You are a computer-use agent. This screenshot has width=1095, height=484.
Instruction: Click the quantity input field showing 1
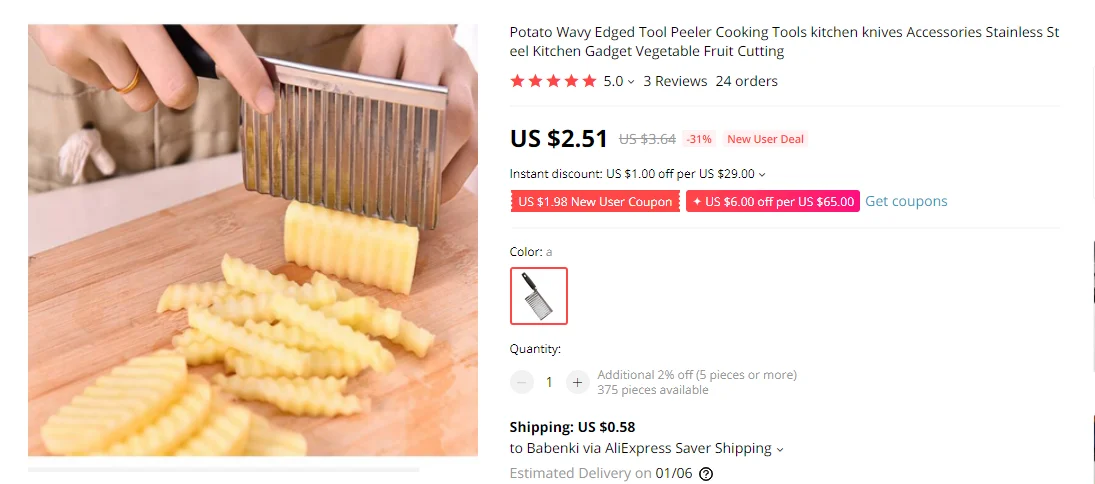coord(549,382)
